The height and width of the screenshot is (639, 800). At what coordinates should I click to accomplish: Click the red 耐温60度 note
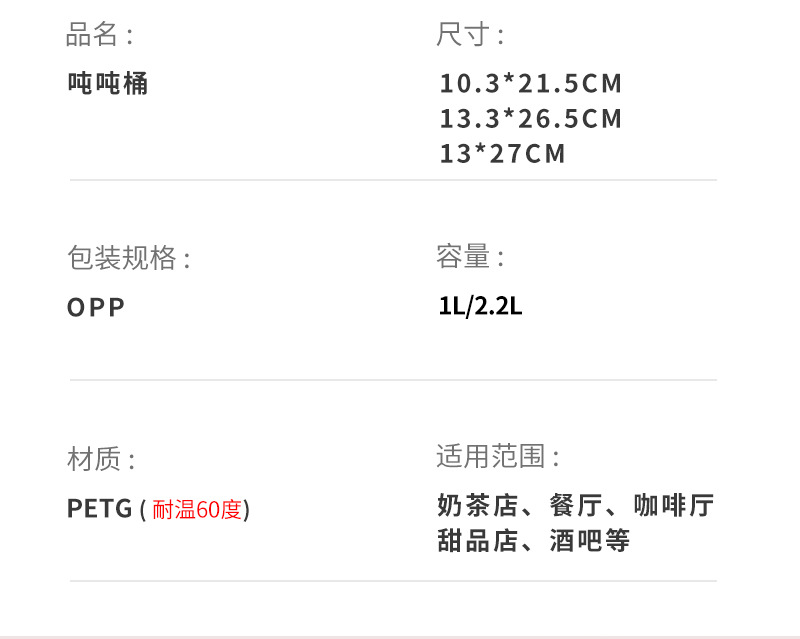(x=198, y=510)
